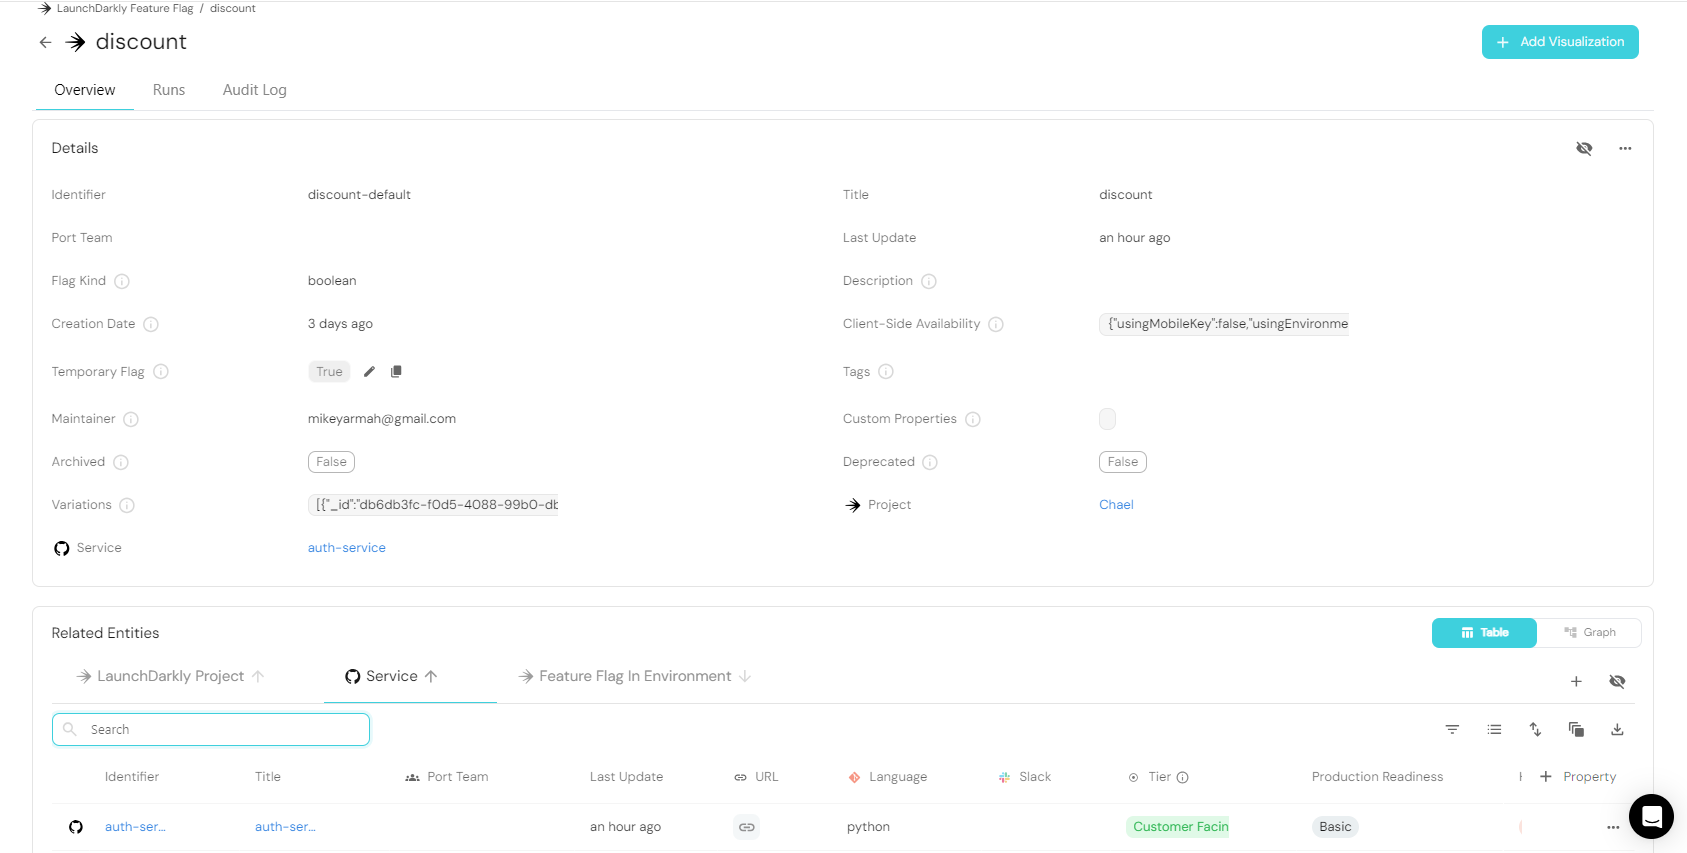This screenshot has height=853, width=1687.
Task: Click the back arrow beside discount title
Action: coord(45,42)
